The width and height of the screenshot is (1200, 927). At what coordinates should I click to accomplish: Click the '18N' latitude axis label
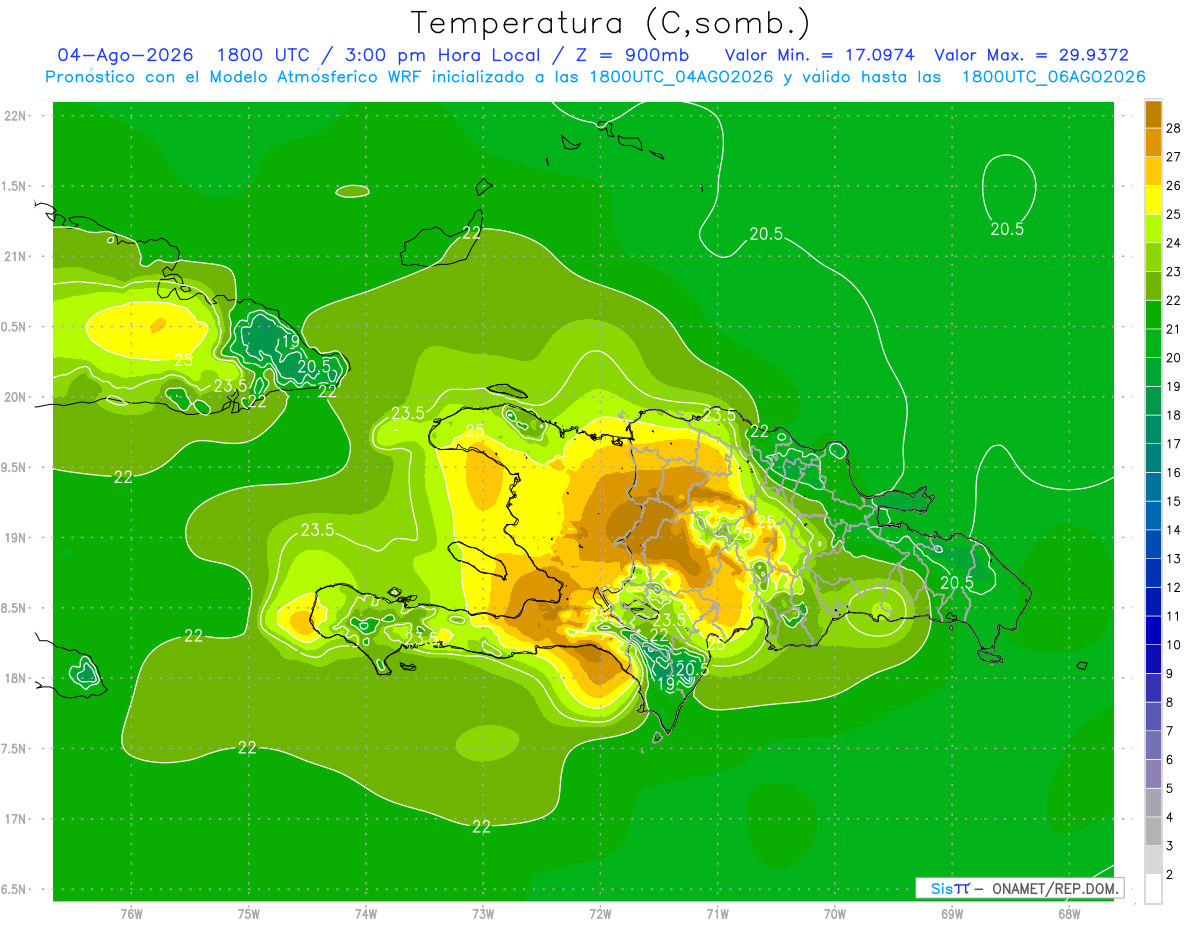click(15, 679)
